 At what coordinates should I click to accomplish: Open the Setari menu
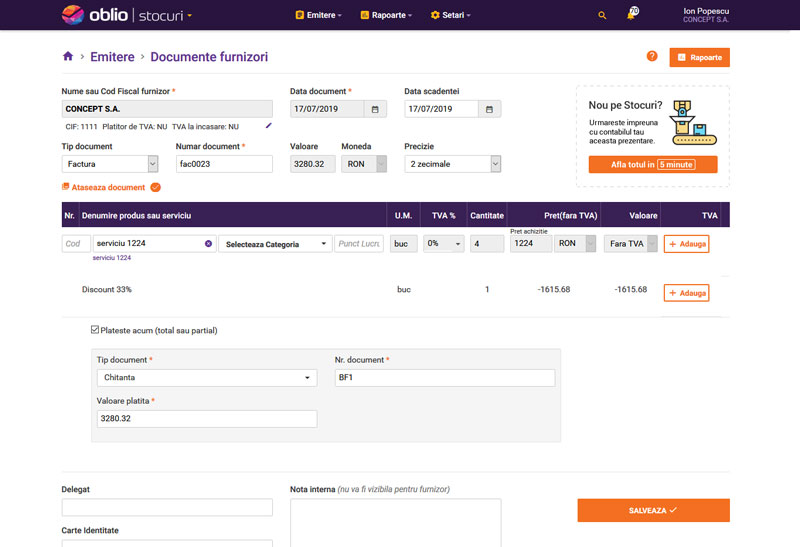point(450,16)
